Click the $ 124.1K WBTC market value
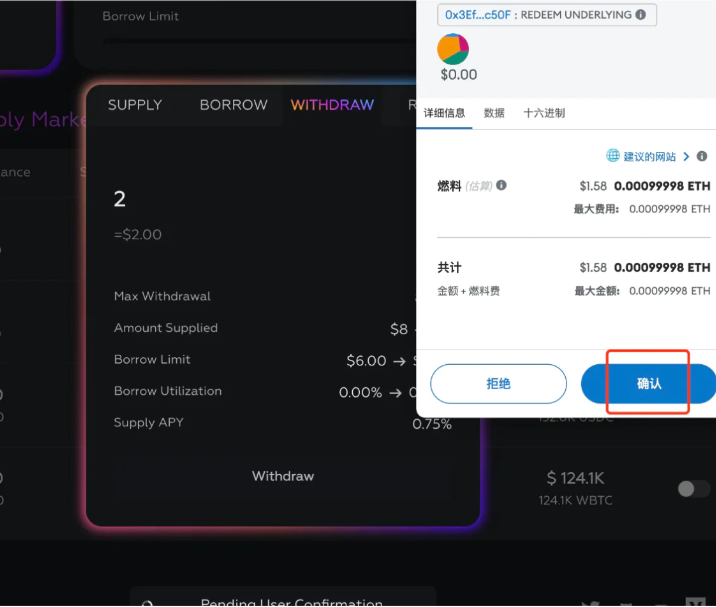Viewport: 716px width, 607px height. coord(575,478)
